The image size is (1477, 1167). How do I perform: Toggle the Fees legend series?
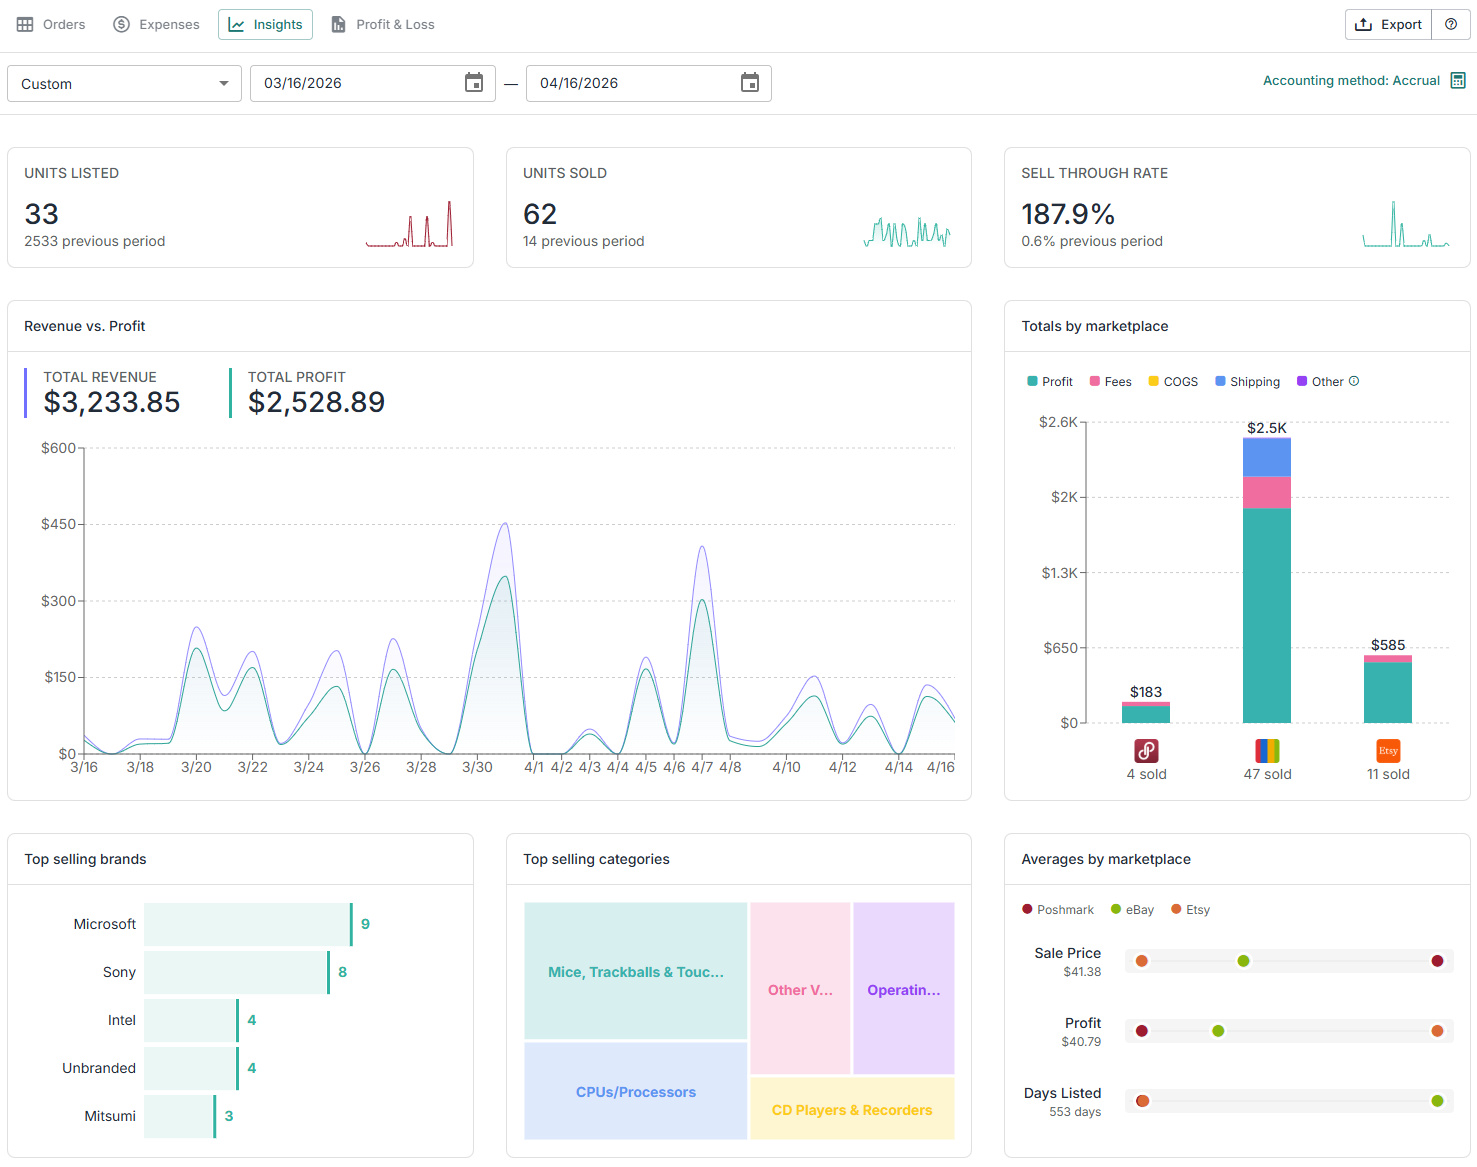[1110, 382]
